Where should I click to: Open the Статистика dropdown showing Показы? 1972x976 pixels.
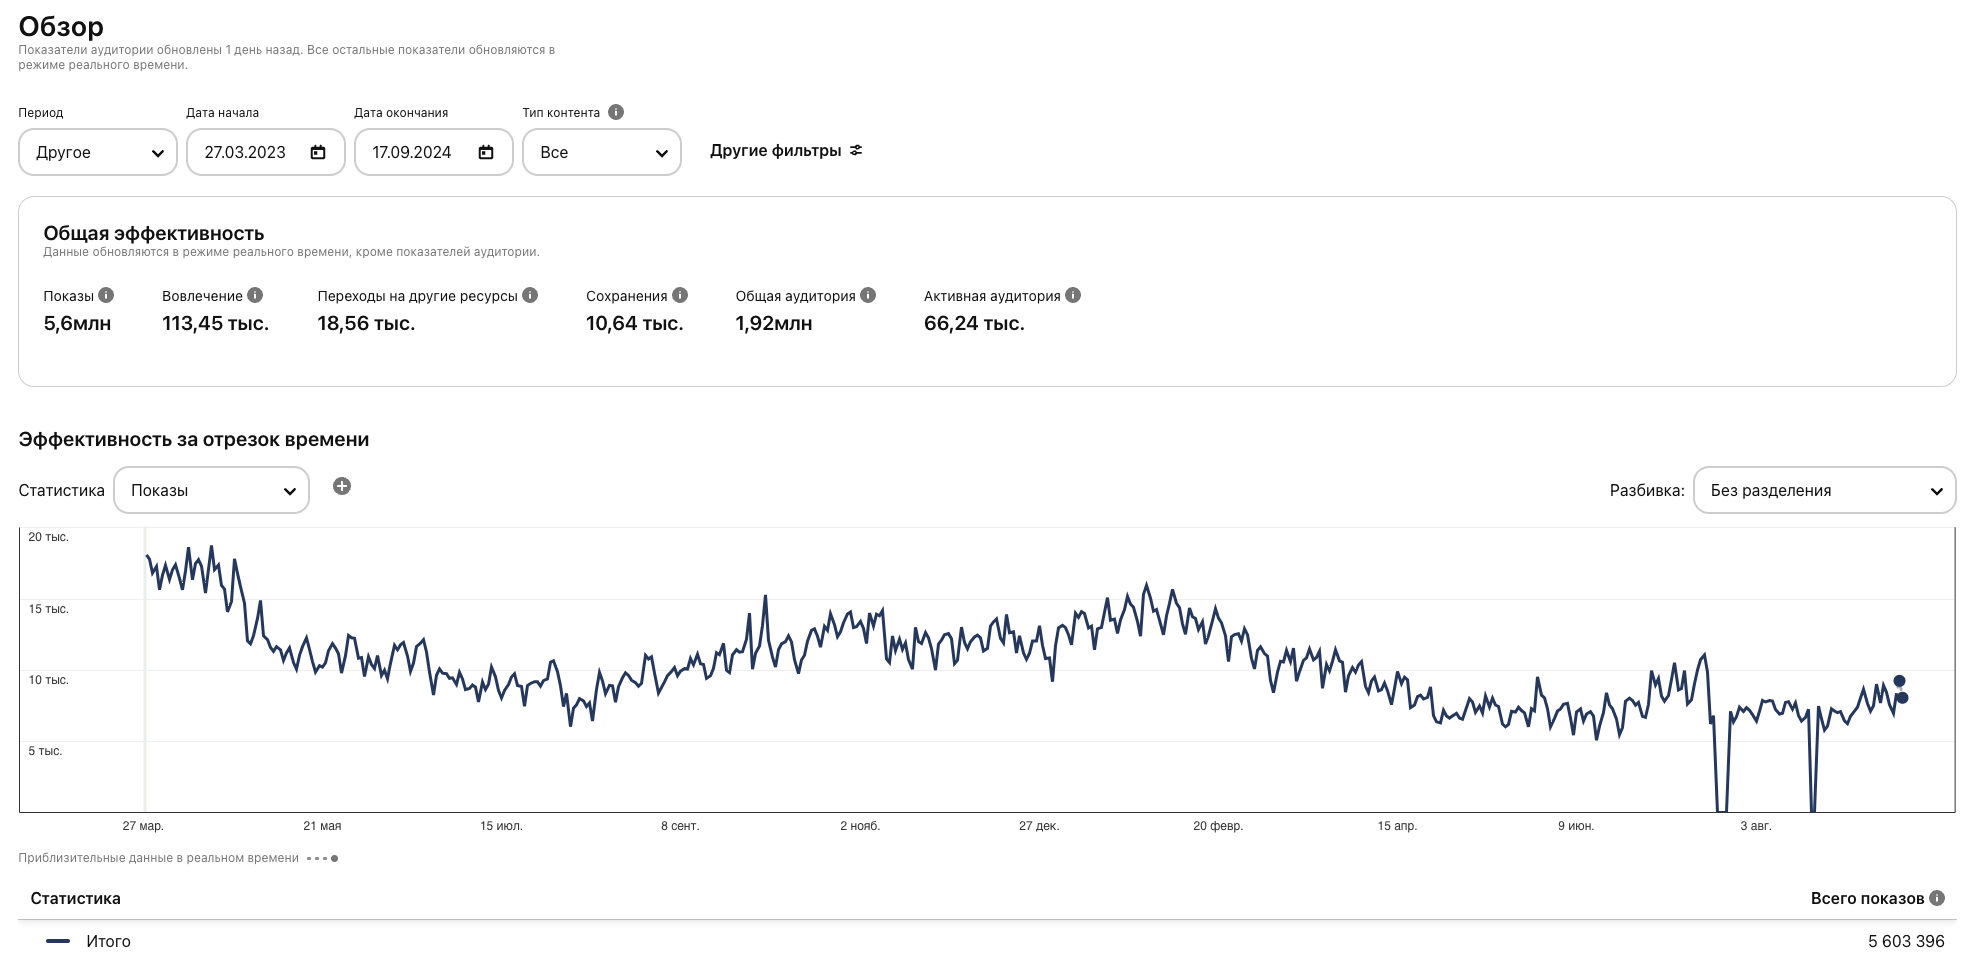pos(211,490)
